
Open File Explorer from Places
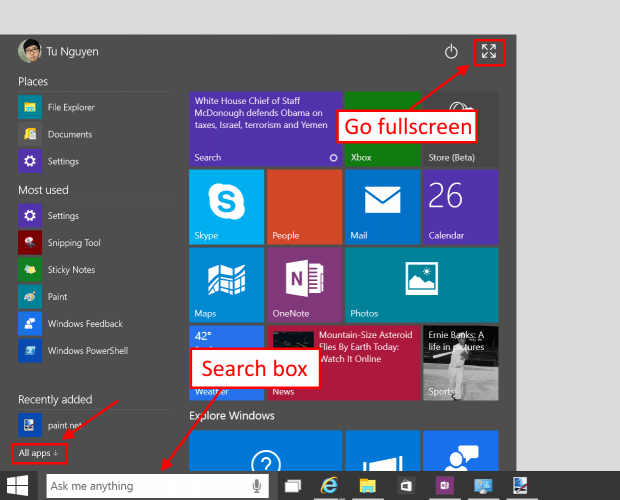click(94, 107)
